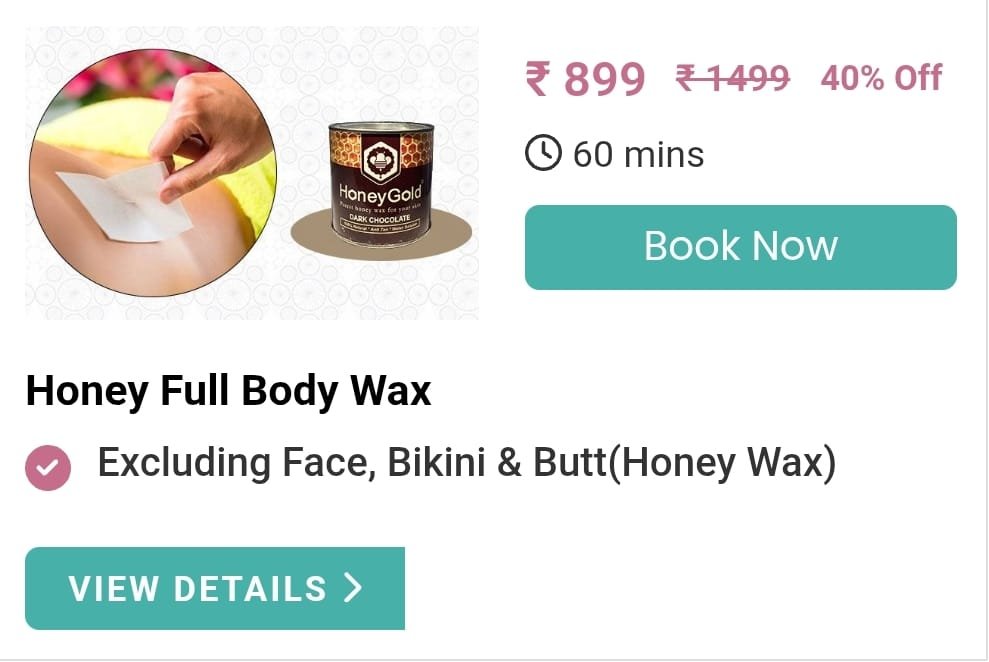Click the Excluding Face, Bikini & Butt description
Image resolution: width=989 pixels, height=662 pixels.
pyautogui.click(x=467, y=463)
